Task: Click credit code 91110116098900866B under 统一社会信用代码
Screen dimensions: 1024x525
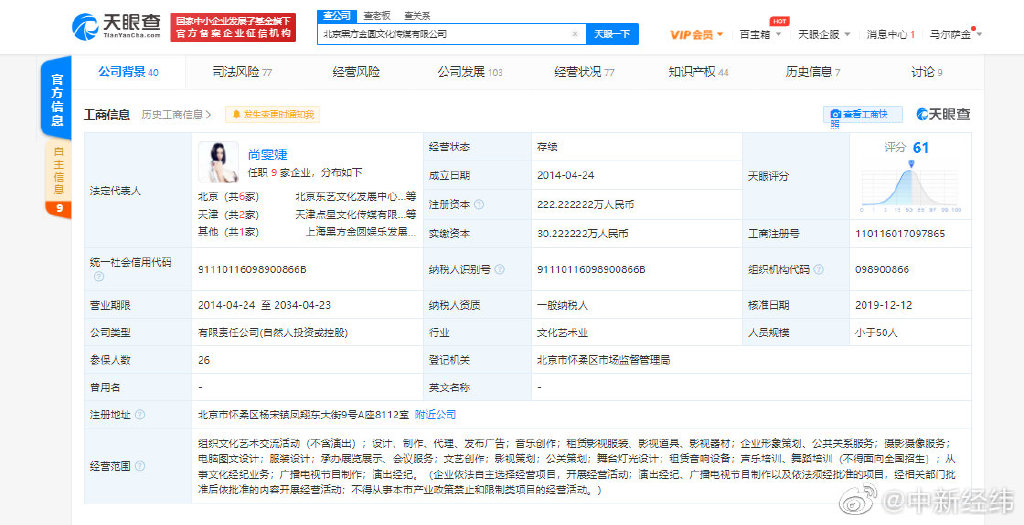Action: point(252,269)
